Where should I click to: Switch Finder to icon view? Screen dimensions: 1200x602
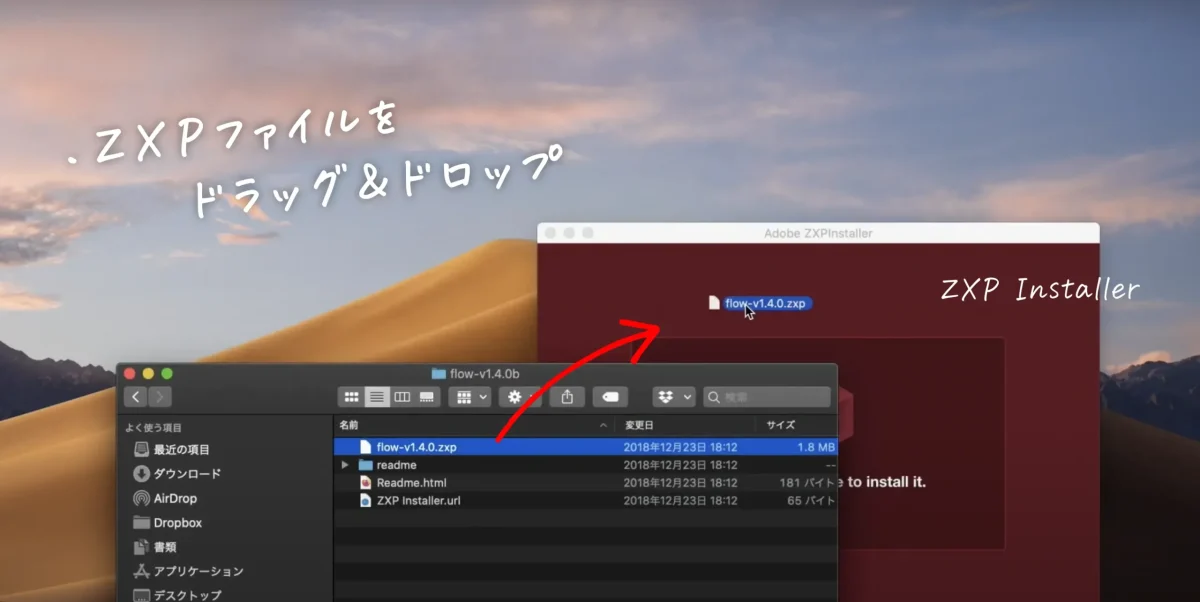351,397
